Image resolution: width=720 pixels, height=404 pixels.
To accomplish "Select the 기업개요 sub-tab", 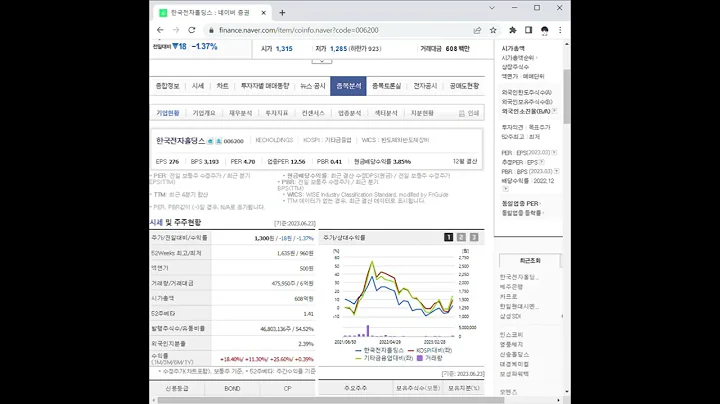I will click(x=204, y=113).
